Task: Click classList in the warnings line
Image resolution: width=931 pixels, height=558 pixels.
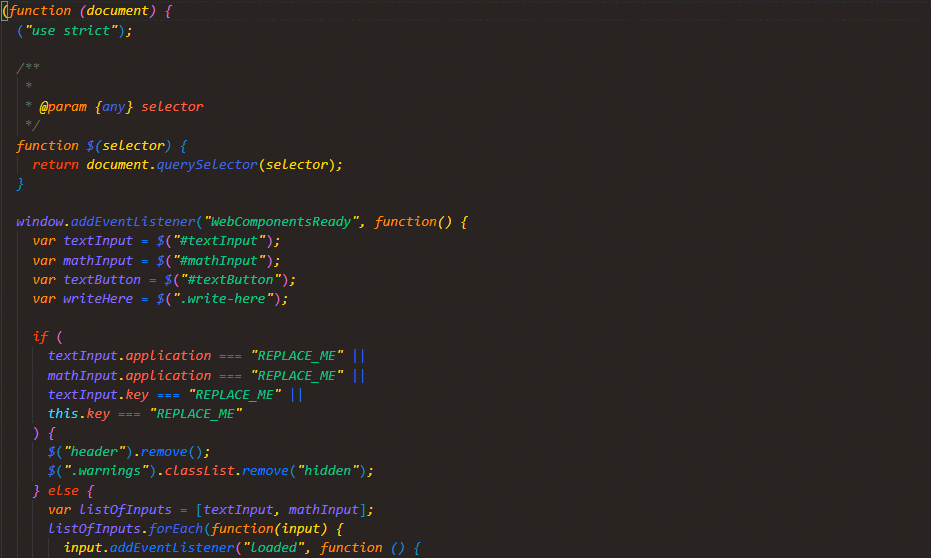Action: coord(200,471)
